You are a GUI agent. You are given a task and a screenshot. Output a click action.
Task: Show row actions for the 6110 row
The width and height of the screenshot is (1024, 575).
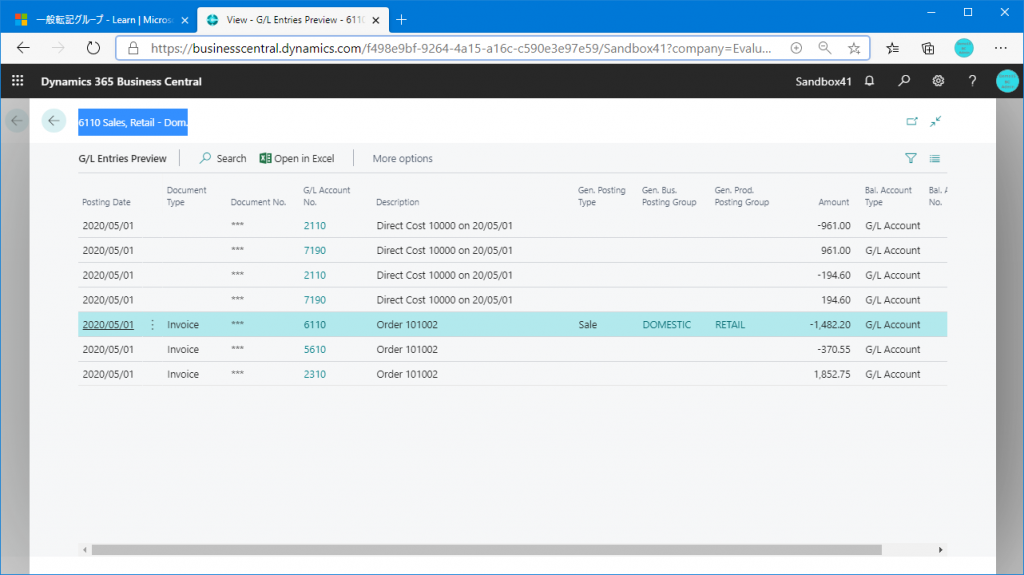(x=152, y=325)
